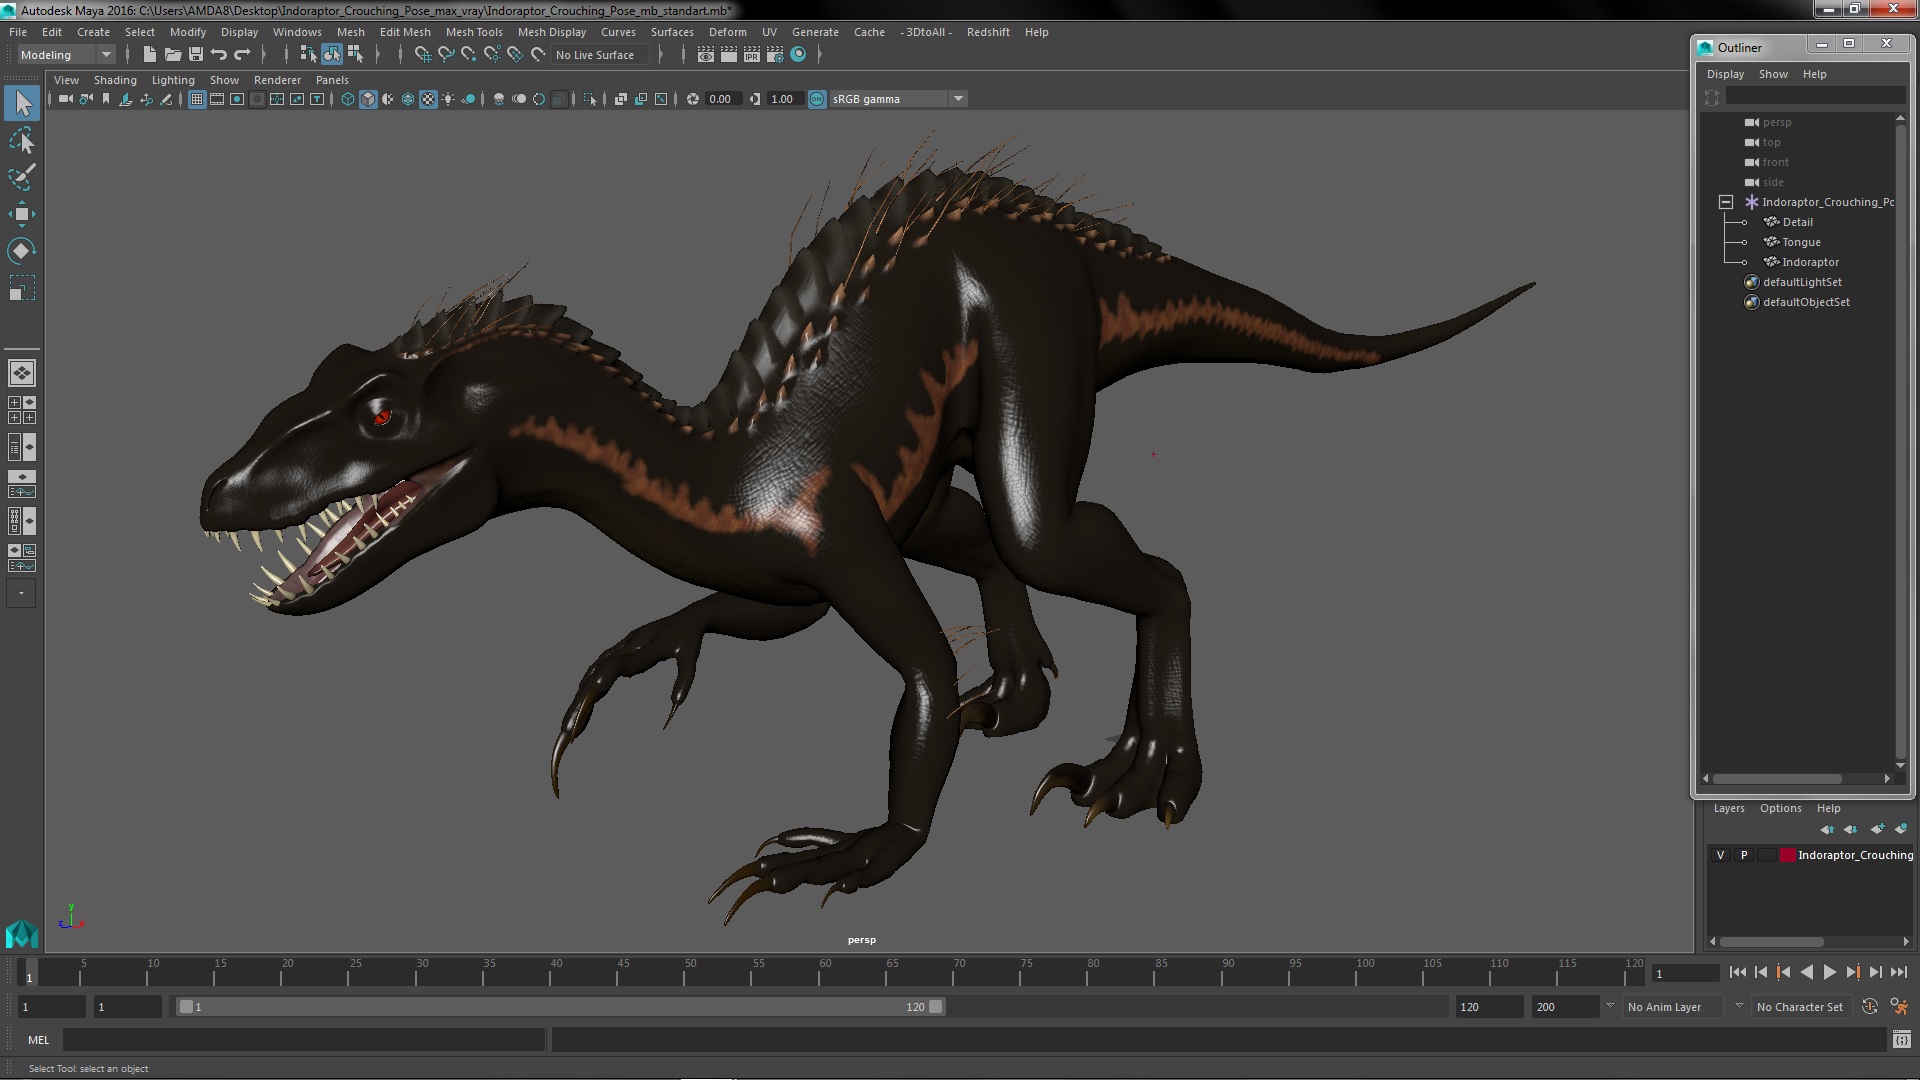Open the sRGB gamma view transform dropdown
The image size is (1920, 1080).
pyautogui.click(x=897, y=99)
